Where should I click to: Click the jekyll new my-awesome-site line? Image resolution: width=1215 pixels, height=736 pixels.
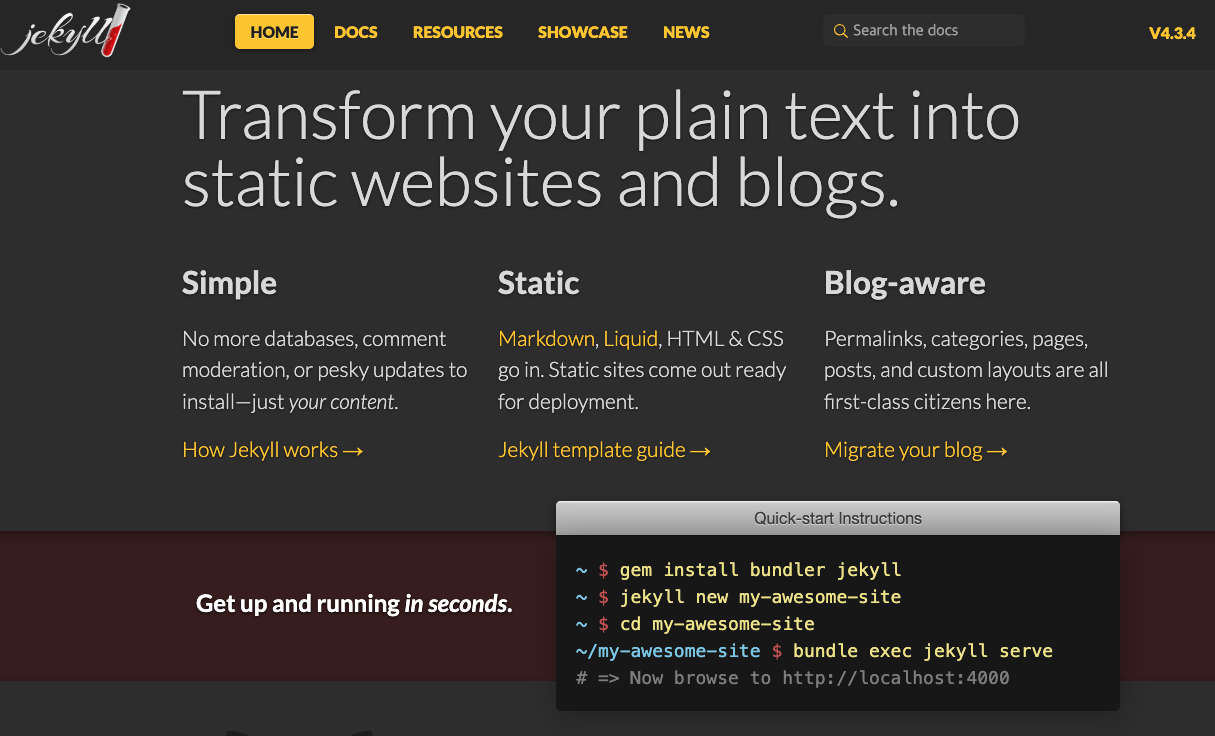coord(739,597)
